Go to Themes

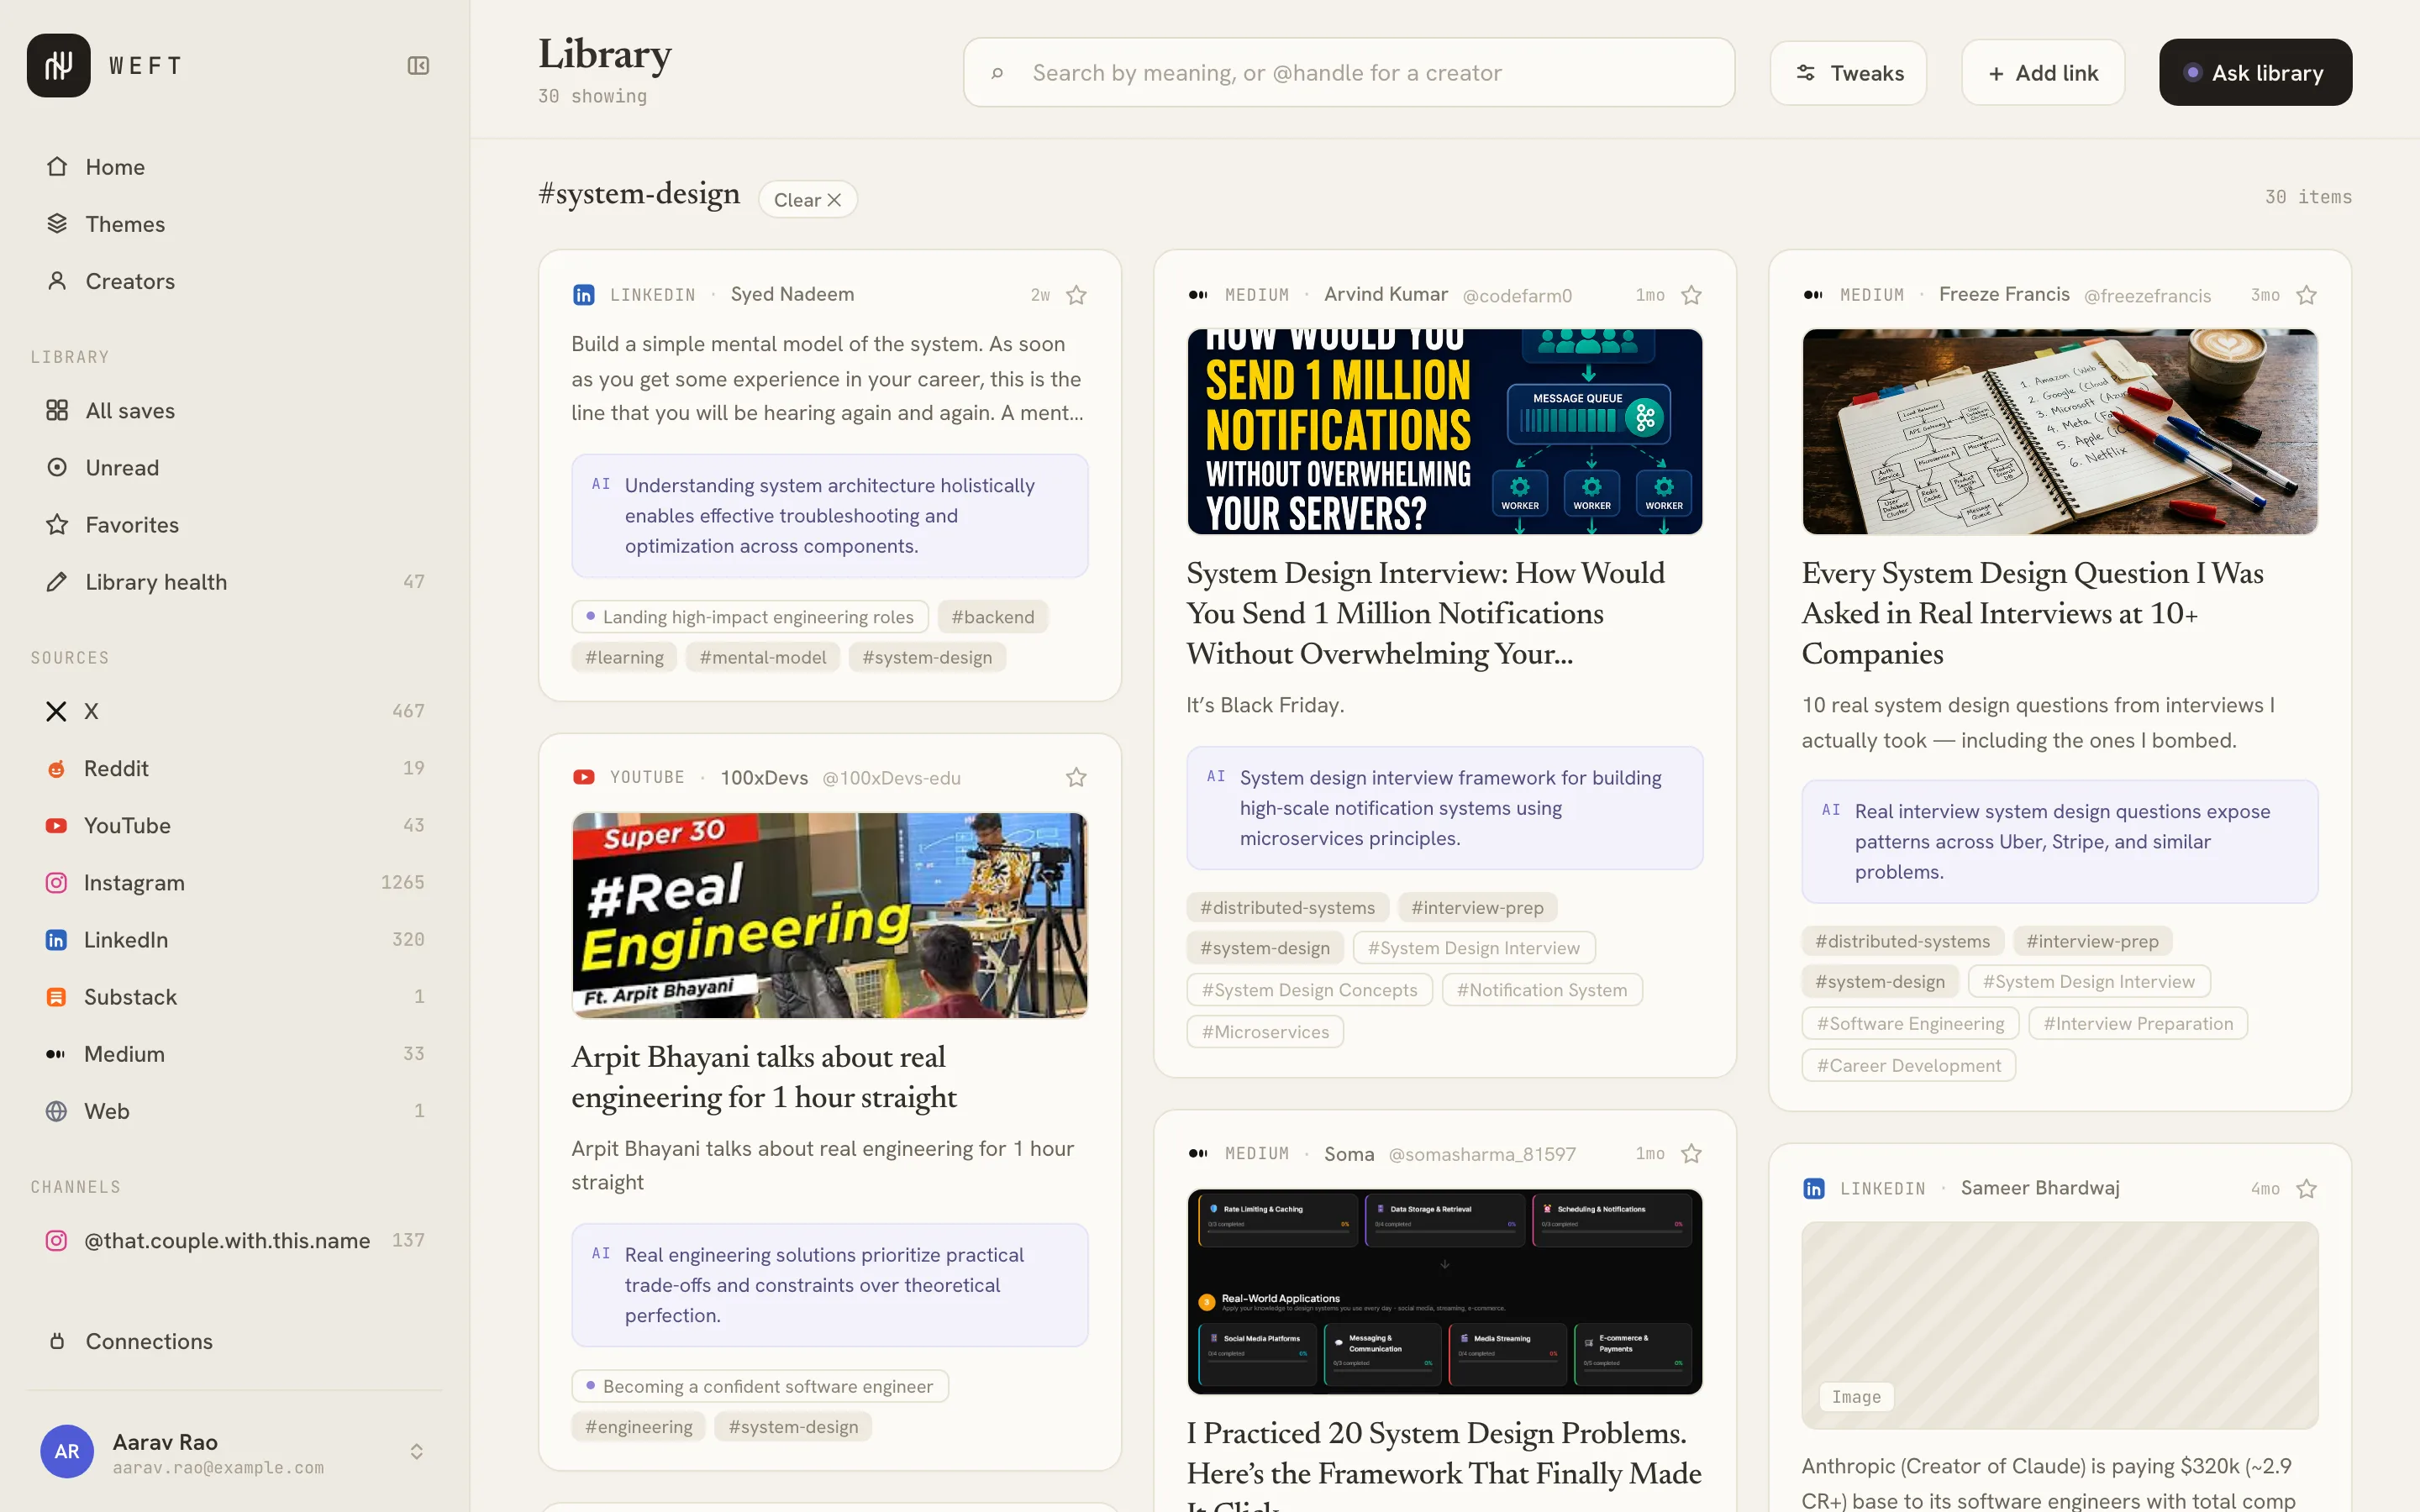click(x=235, y=224)
